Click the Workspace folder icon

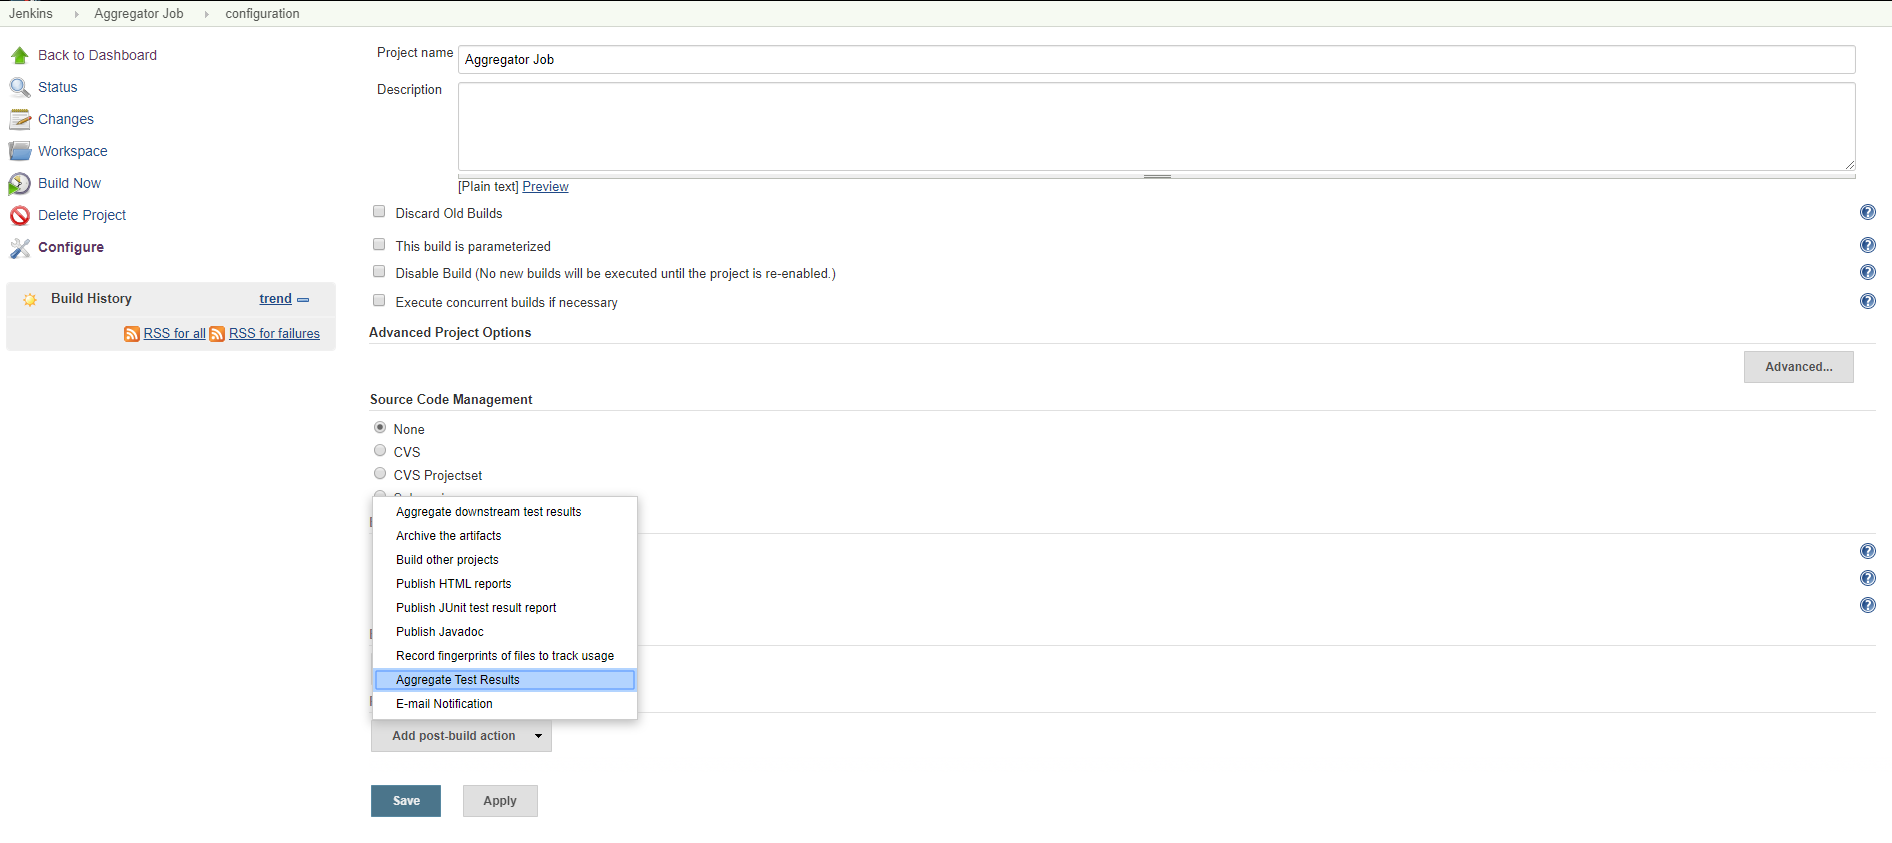tap(20, 151)
